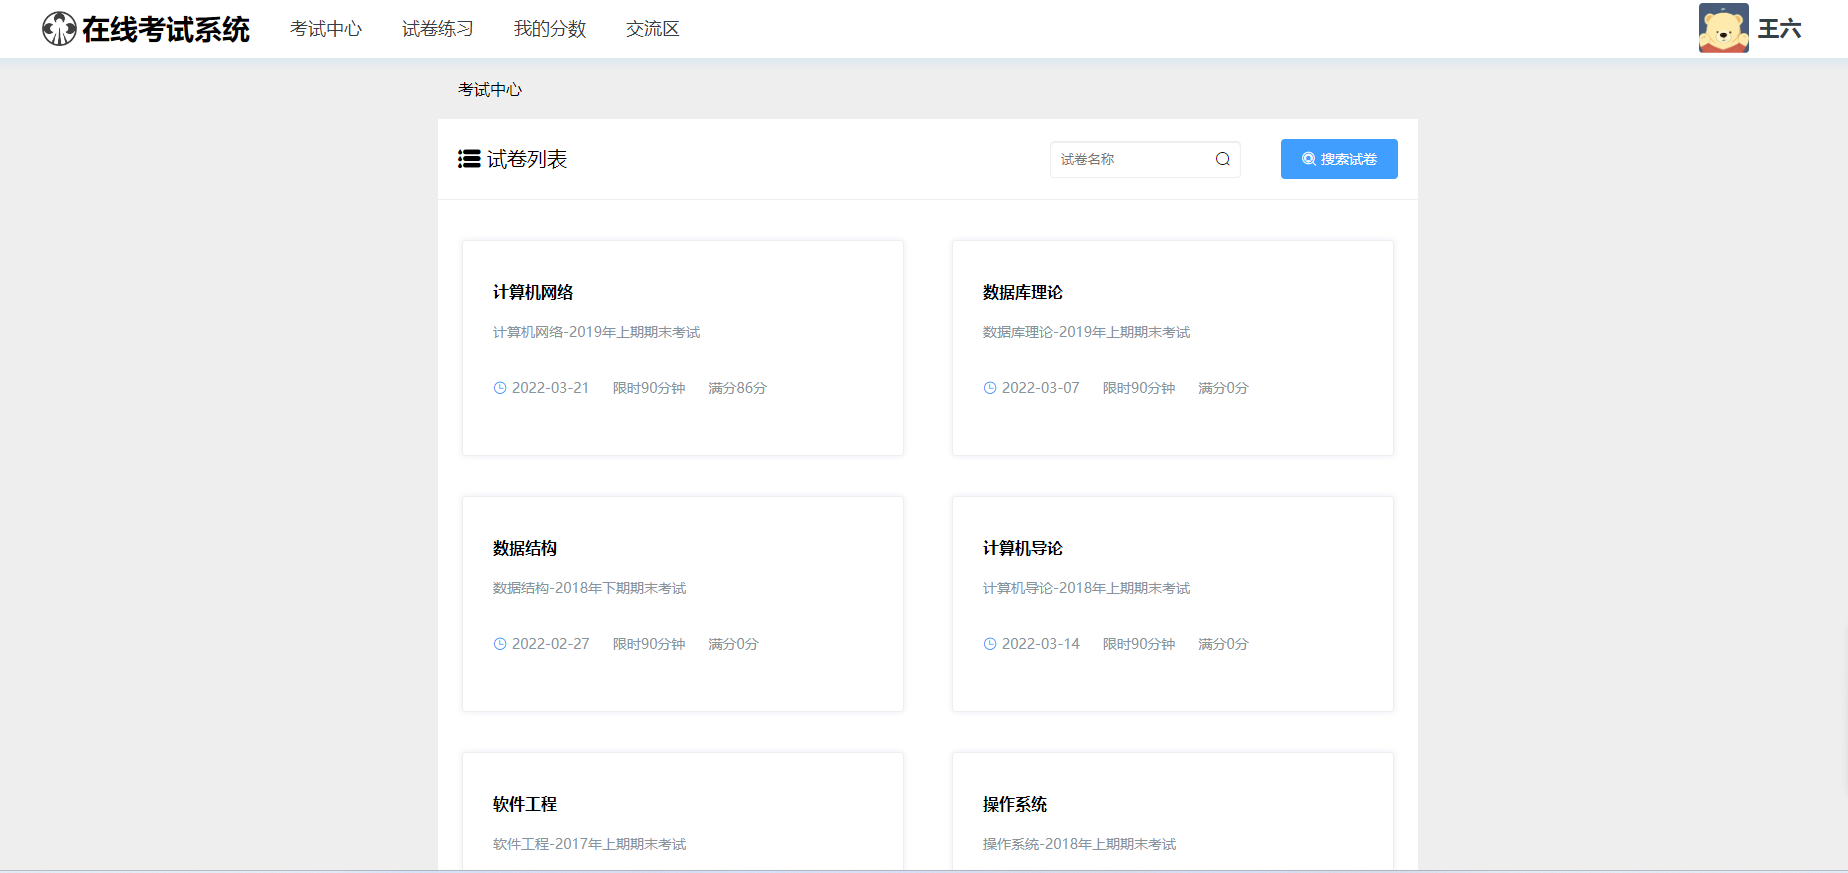Click 计算机导论-2018年上期期末考试 description
The image size is (1848, 873).
pos(1087,588)
